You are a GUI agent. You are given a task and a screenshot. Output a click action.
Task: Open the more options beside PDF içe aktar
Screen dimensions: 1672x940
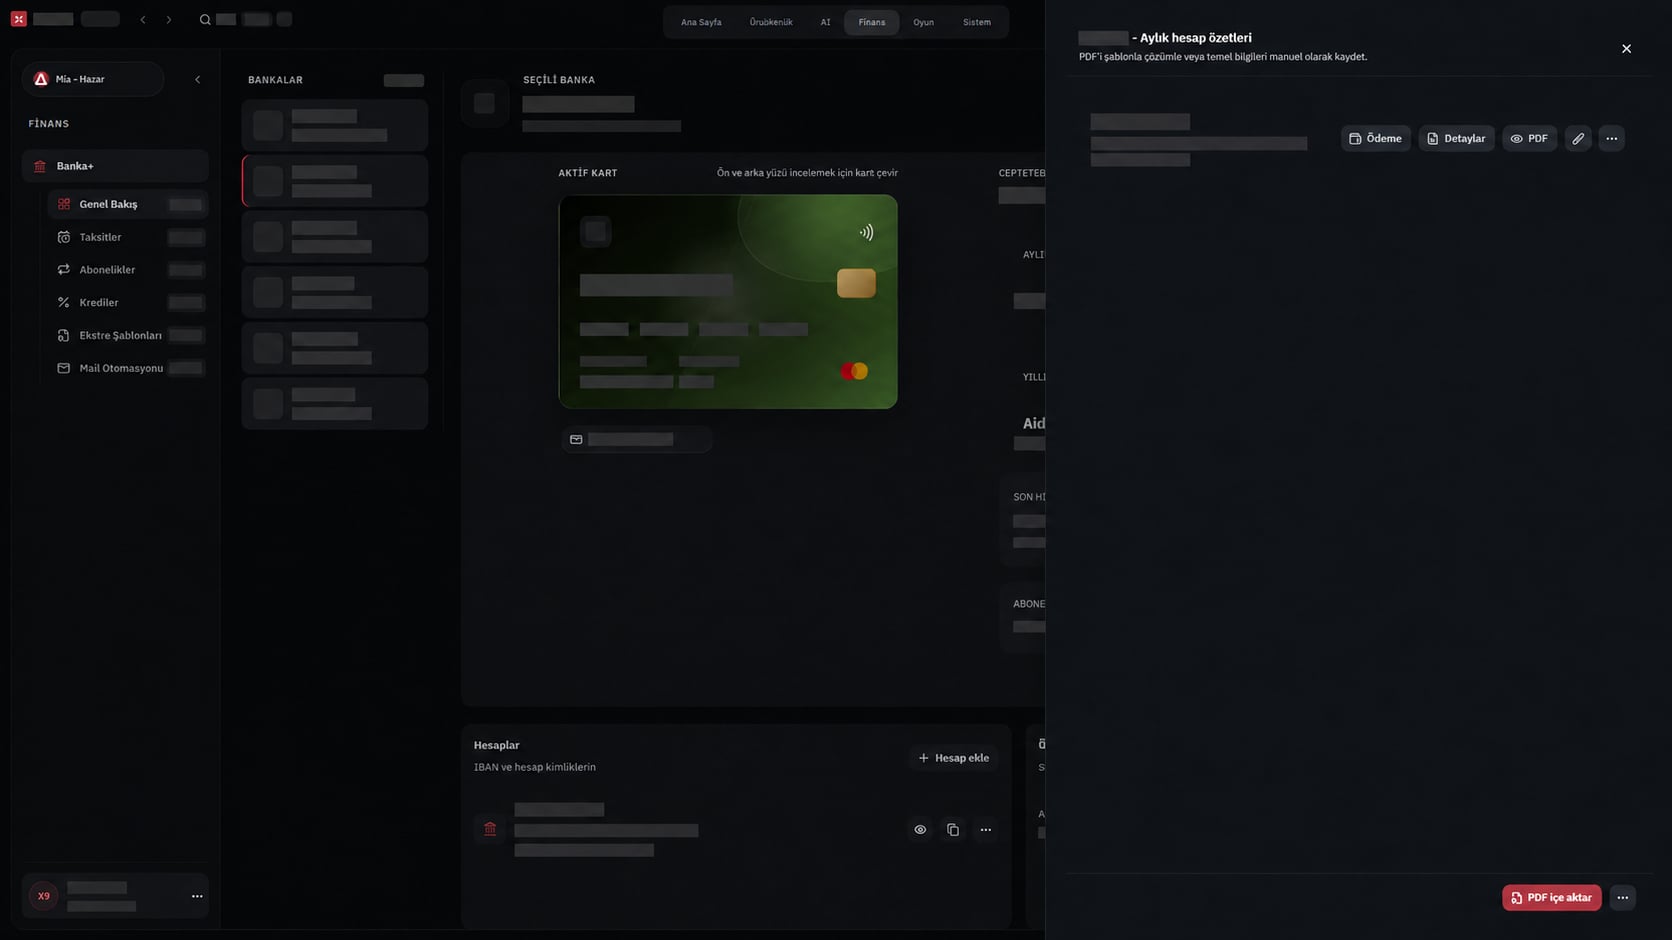tap(1623, 898)
